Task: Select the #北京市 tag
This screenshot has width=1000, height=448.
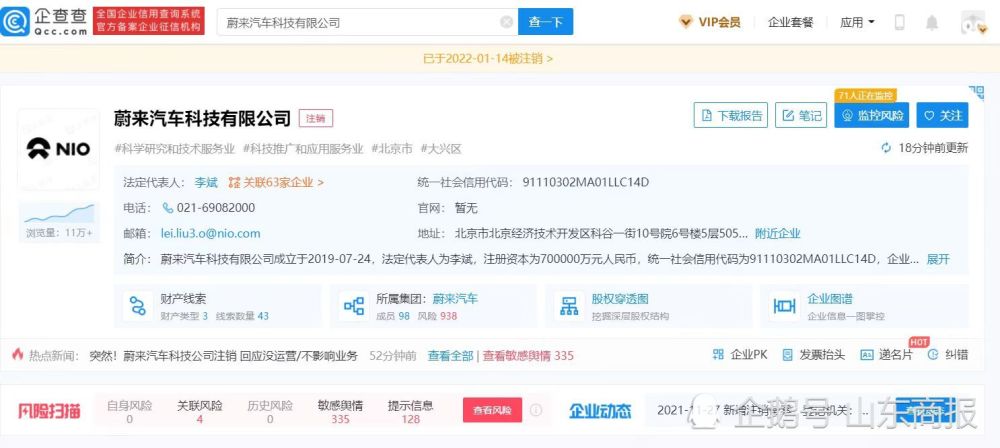Action: 392,149
